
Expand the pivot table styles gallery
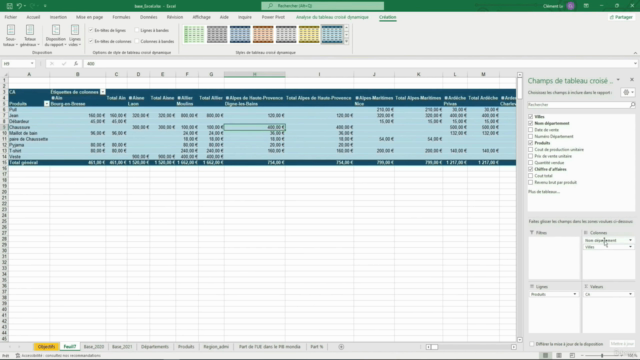point(347,42)
